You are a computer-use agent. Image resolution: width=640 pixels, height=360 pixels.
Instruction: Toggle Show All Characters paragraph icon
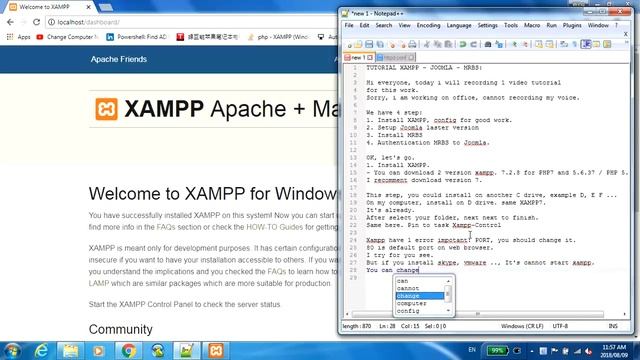(575, 44)
